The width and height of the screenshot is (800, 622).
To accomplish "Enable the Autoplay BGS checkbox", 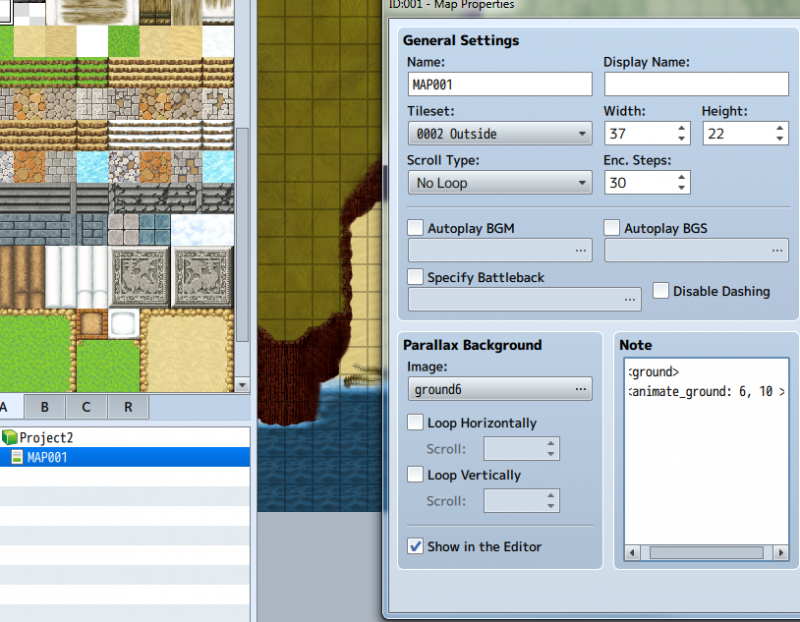I will coord(611,228).
